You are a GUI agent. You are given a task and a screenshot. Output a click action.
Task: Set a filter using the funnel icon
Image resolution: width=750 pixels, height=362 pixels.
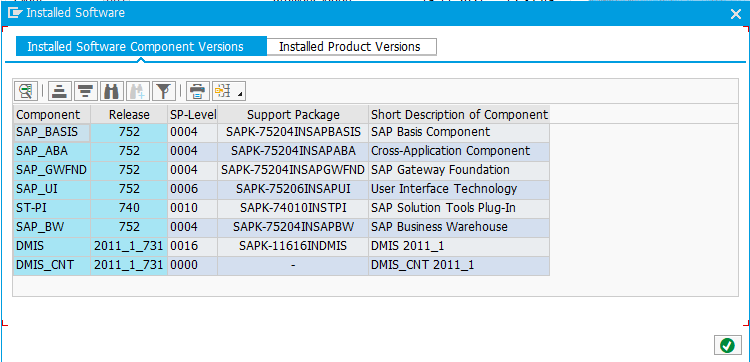click(x=164, y=90)
